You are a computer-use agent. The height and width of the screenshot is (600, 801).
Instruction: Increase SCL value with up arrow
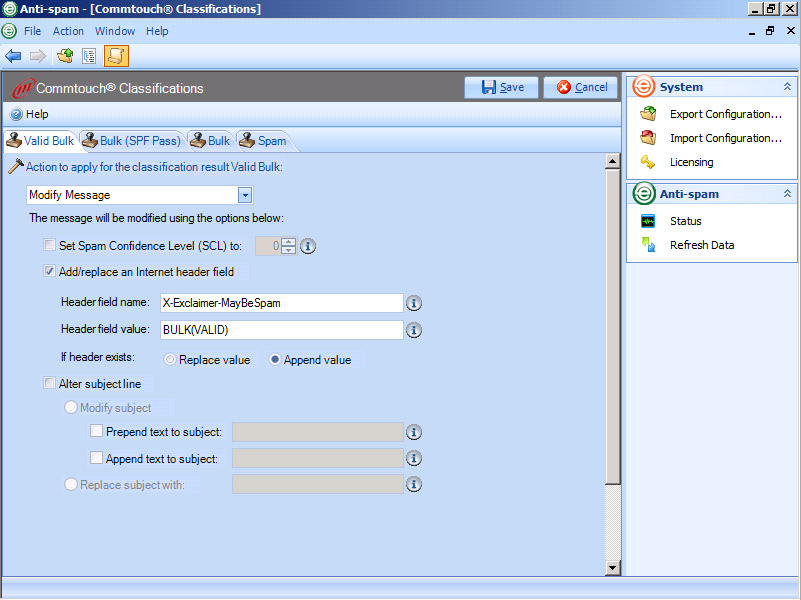click(x=289, y=242)
